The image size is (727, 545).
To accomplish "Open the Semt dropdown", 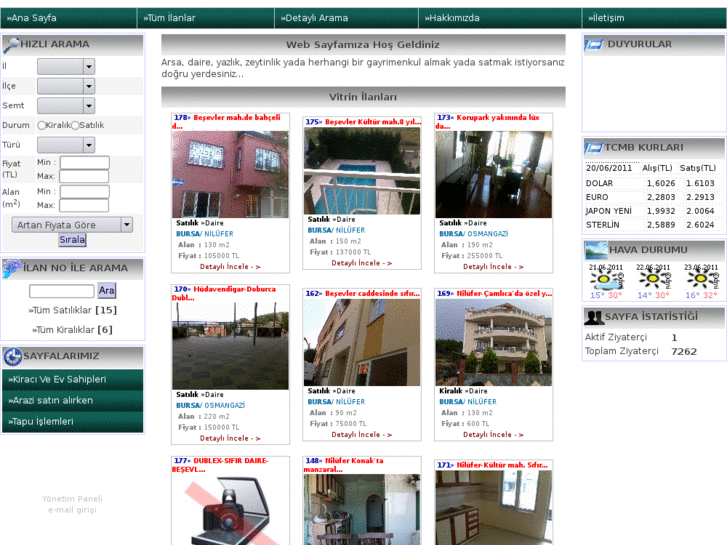I will point(66,106).
